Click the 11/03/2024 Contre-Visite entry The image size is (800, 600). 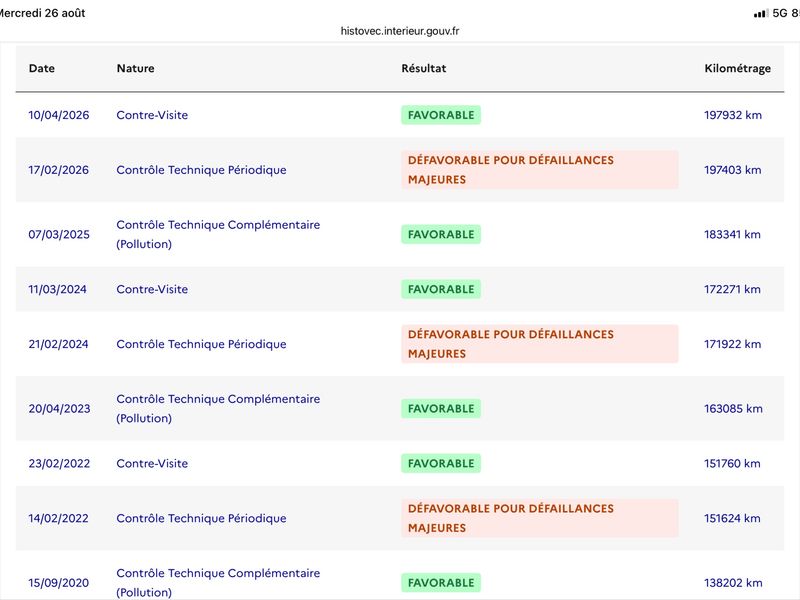[x=152, y=289]
